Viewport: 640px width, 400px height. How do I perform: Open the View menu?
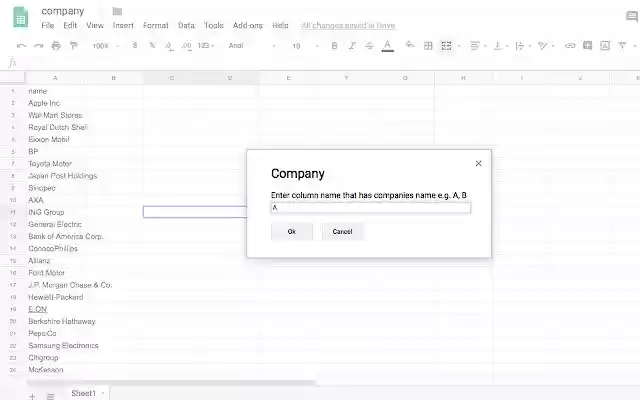pyautogui.click(x=95, y=25)
